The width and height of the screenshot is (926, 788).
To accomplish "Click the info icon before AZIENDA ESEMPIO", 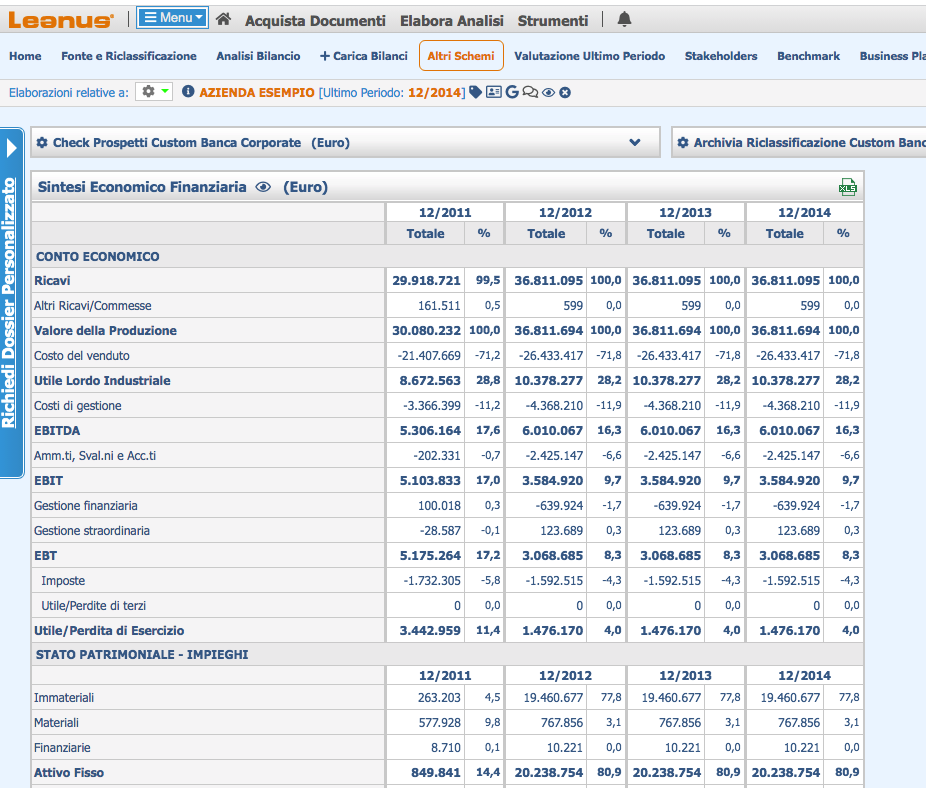I will tap(188, 92).
